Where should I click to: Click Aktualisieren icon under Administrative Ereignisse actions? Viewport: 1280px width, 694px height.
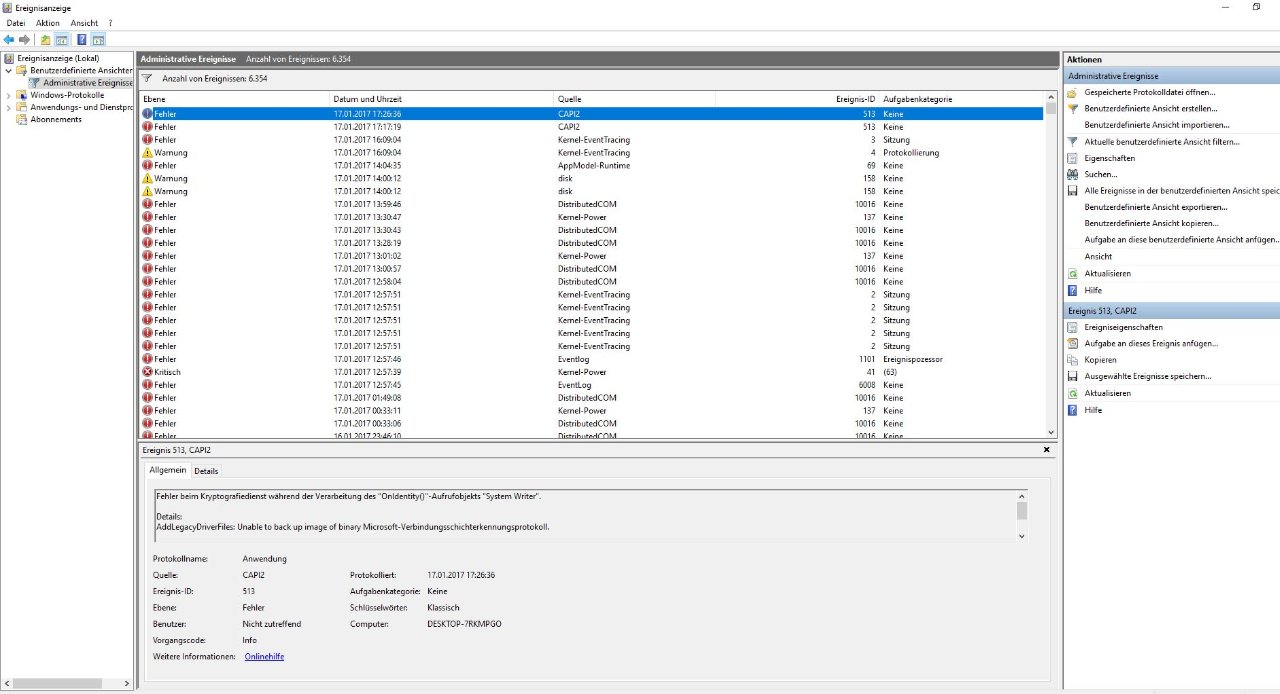click(x=1073, y=273)
